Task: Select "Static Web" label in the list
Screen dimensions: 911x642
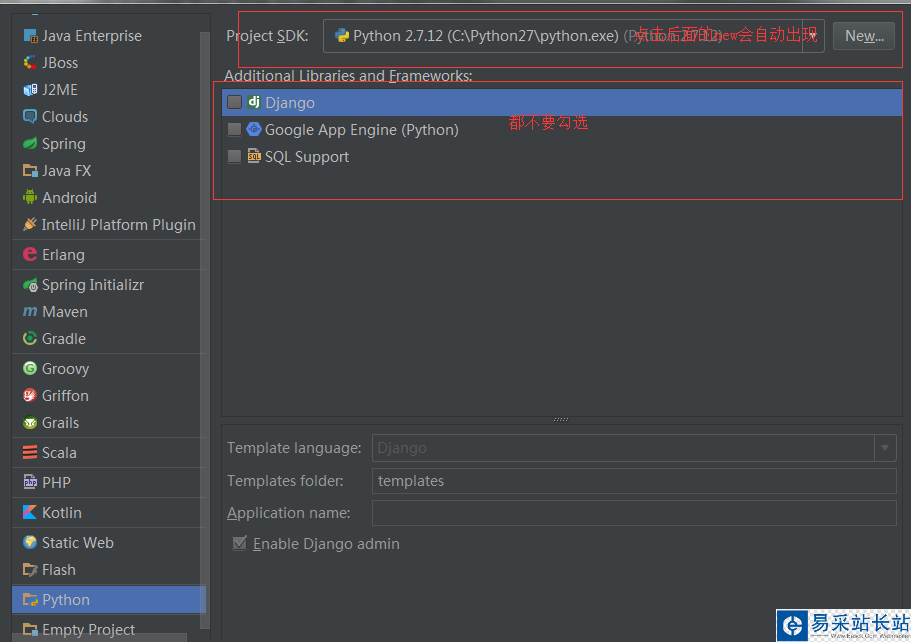Action: 78,543
